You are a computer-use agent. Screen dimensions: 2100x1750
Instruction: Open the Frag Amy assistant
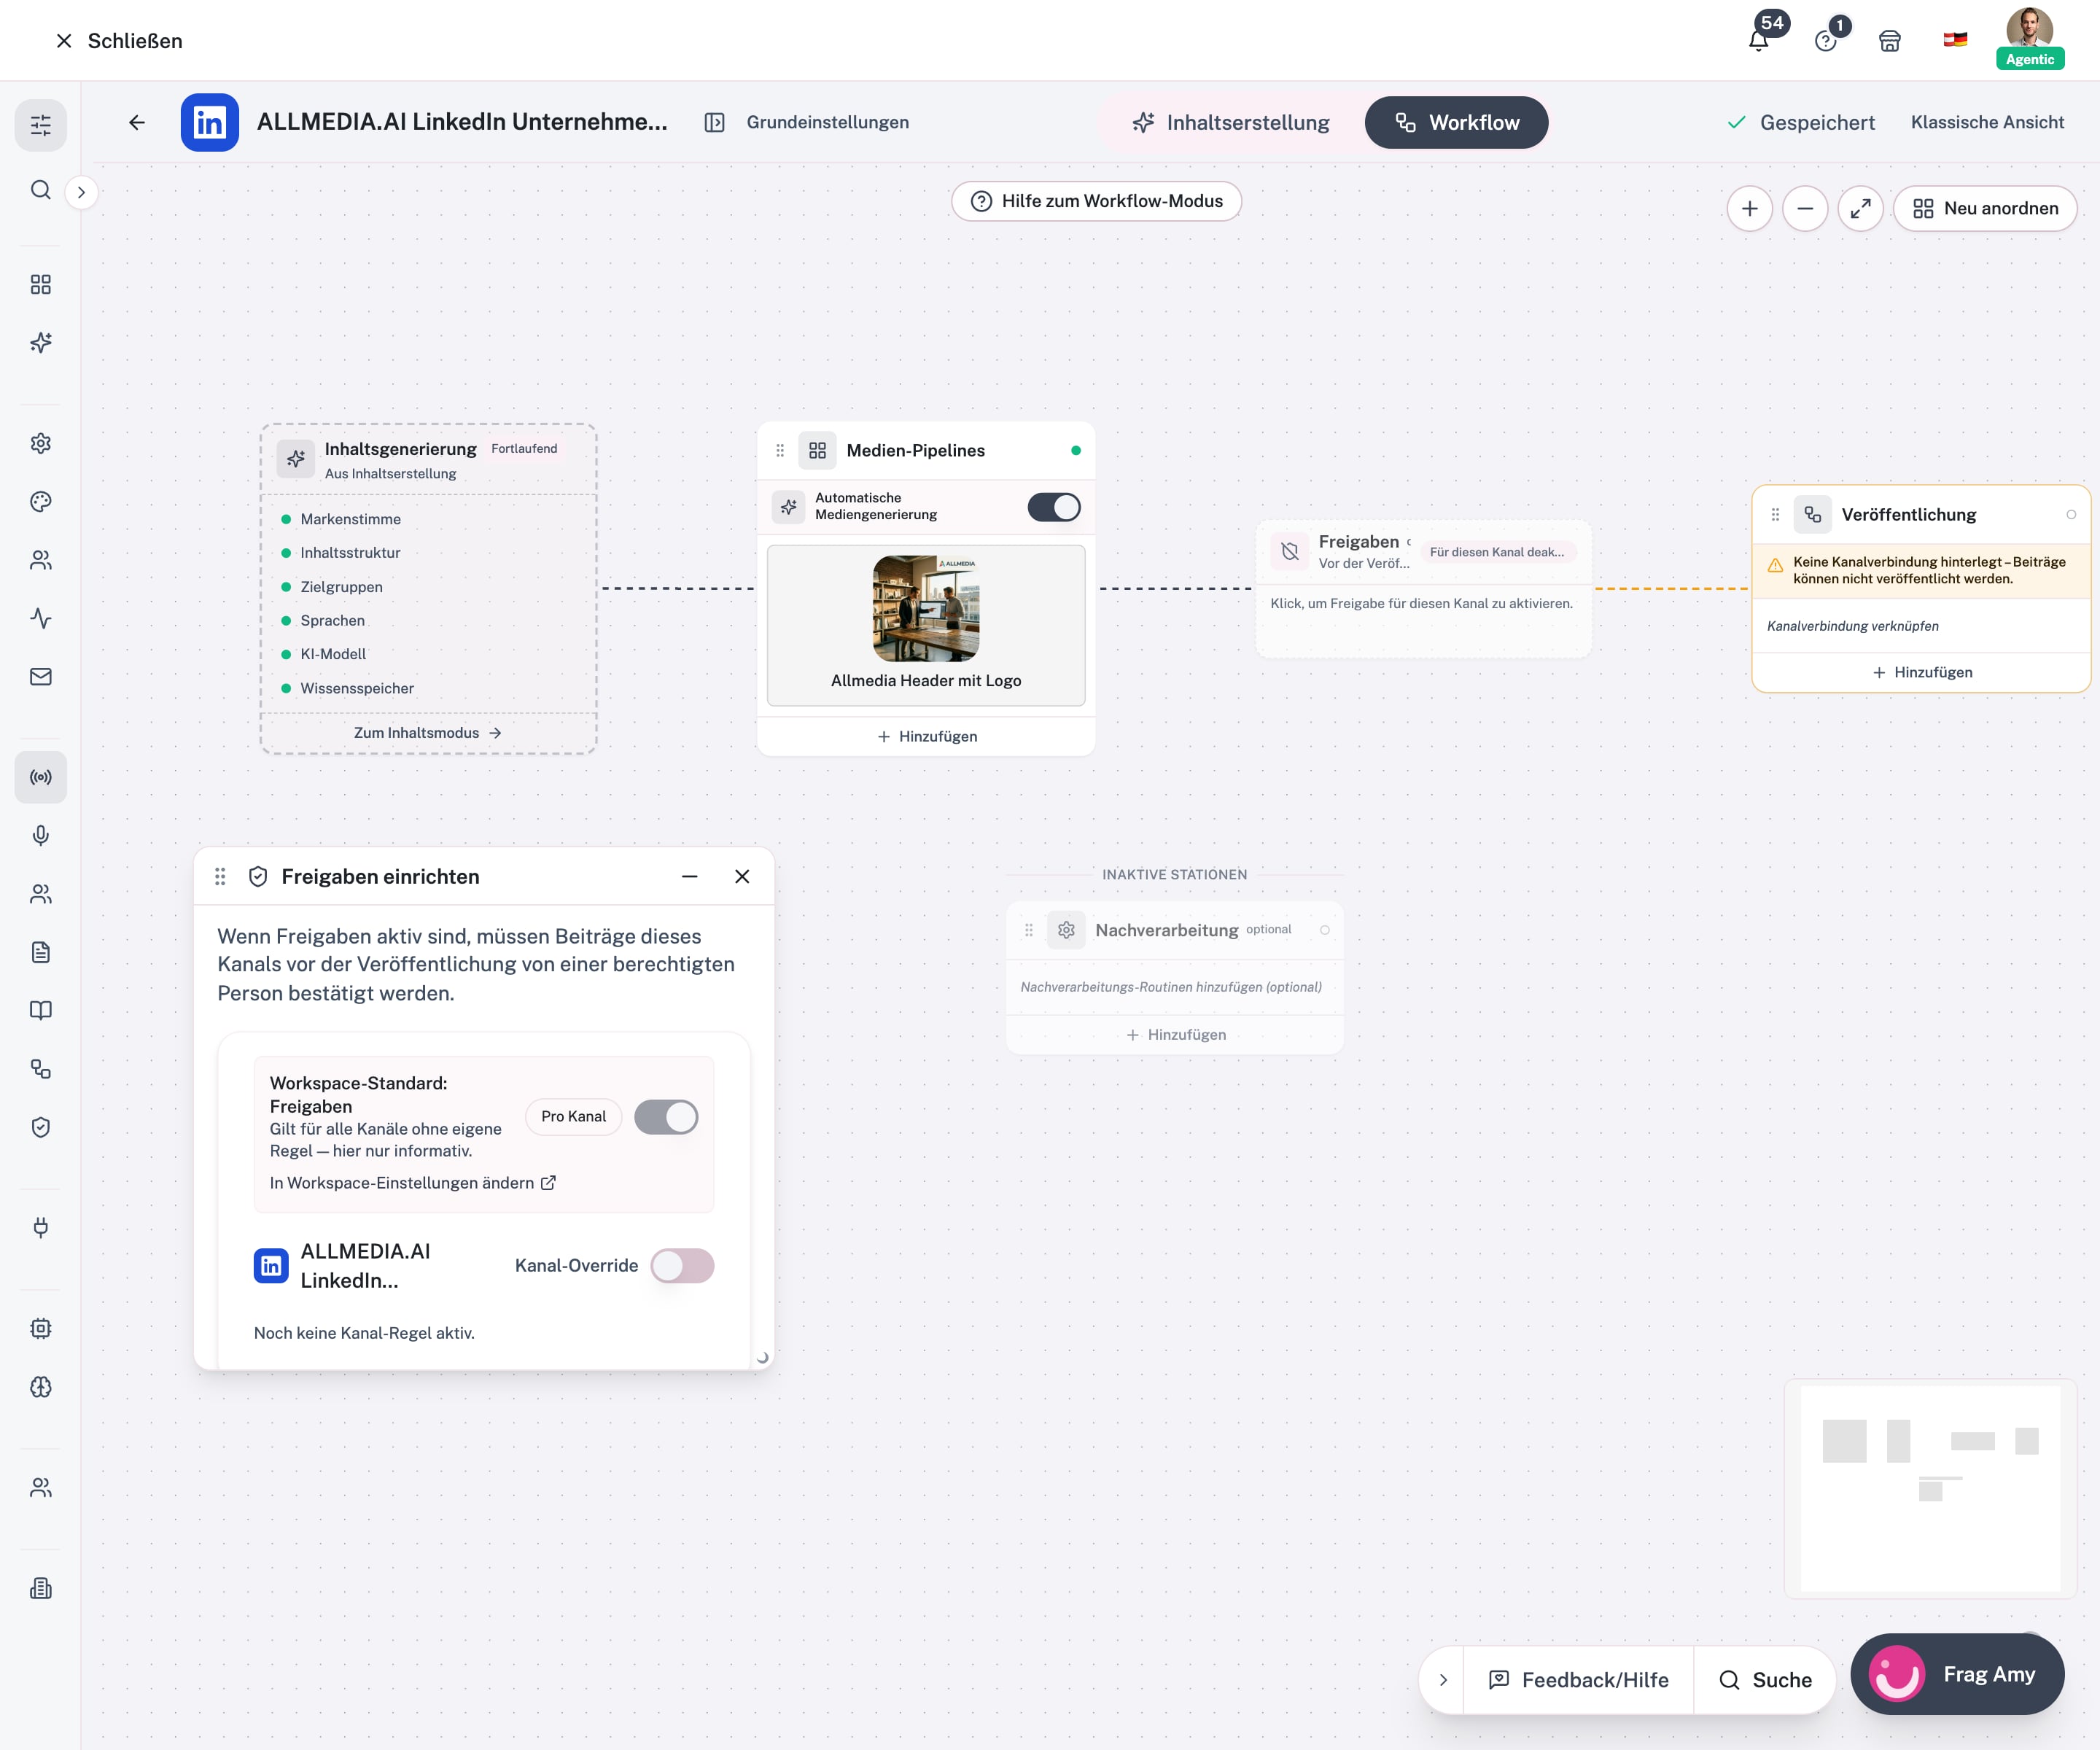point(1957,1674)
